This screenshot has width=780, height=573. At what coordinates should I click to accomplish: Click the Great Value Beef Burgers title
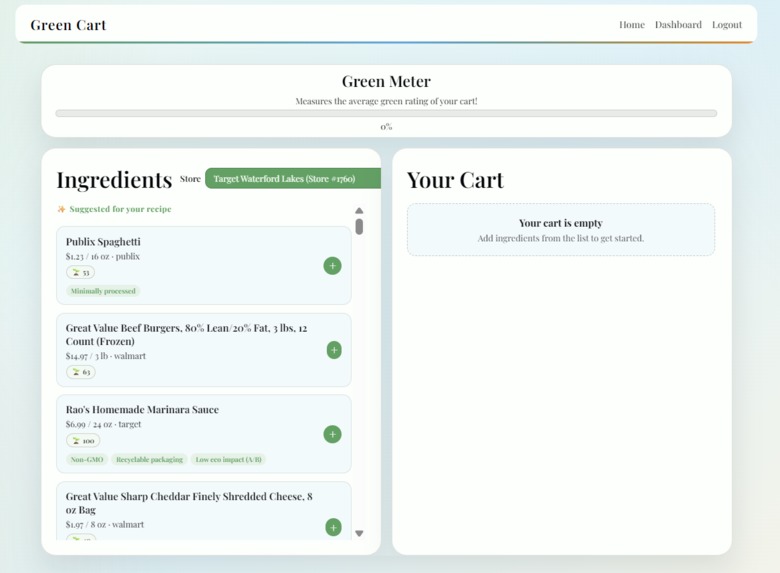tap(187, 335)
